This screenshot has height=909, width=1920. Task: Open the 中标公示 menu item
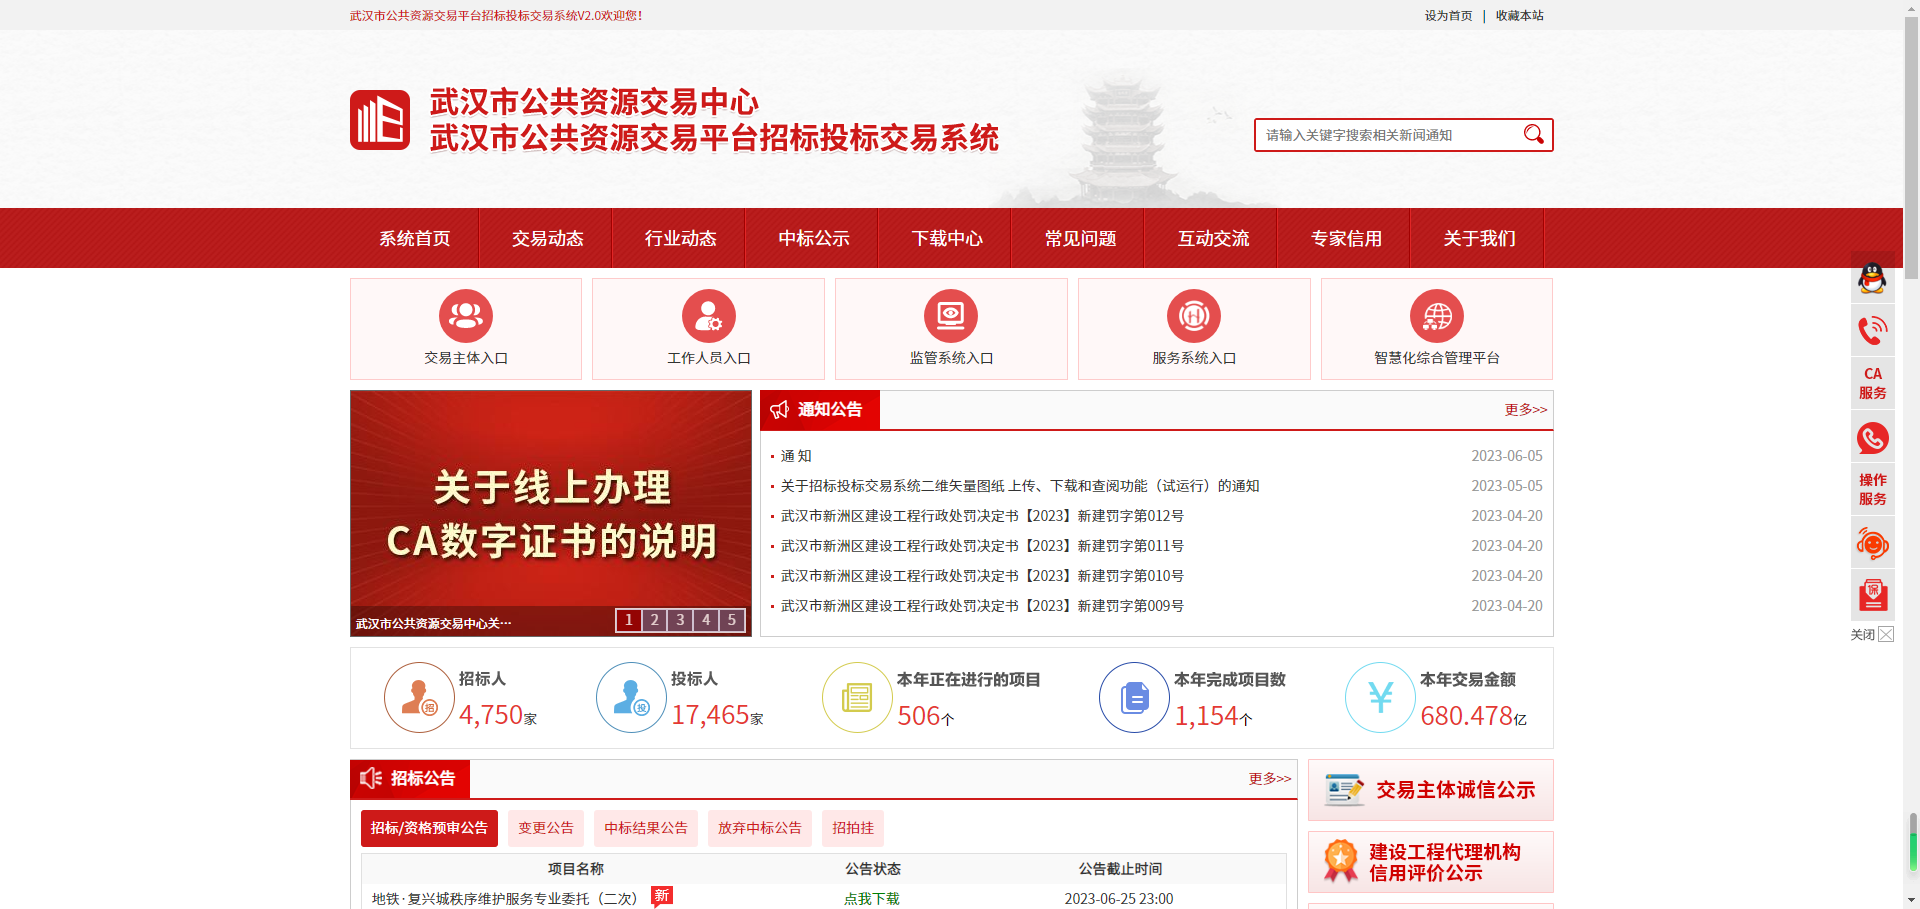[813, 238]
